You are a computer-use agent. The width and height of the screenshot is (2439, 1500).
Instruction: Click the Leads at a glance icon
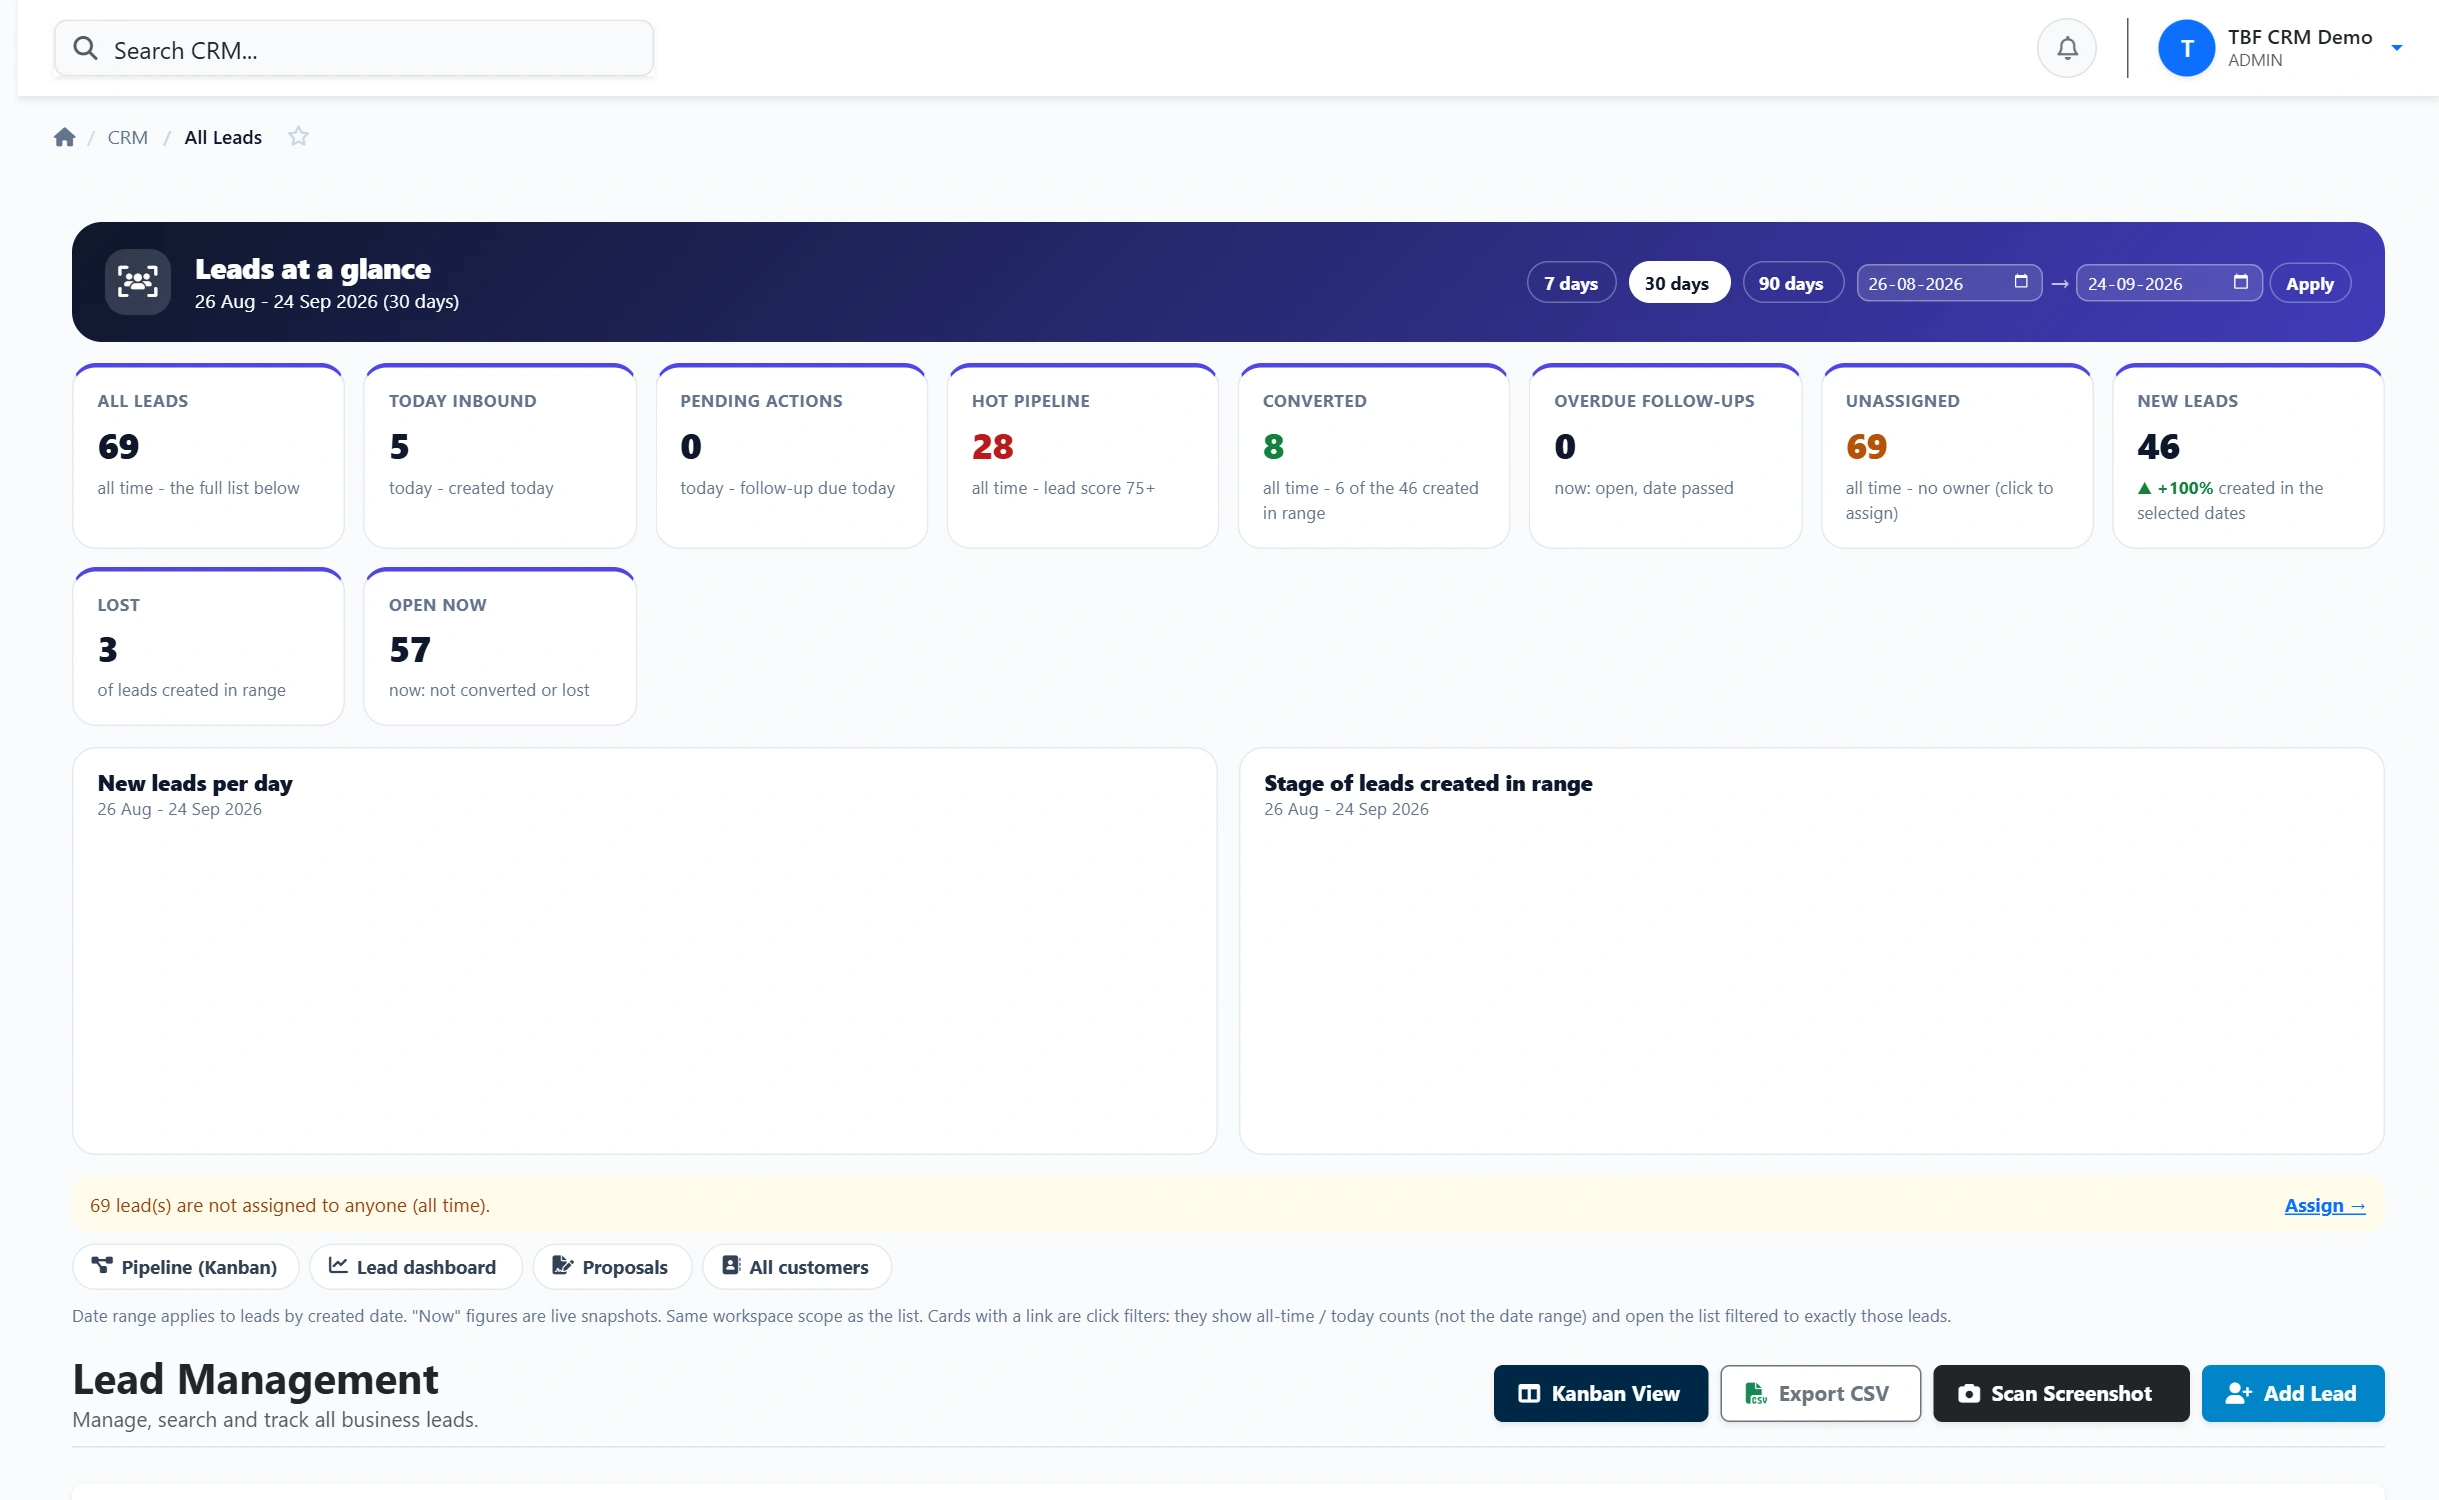click(x=138, y=282)
